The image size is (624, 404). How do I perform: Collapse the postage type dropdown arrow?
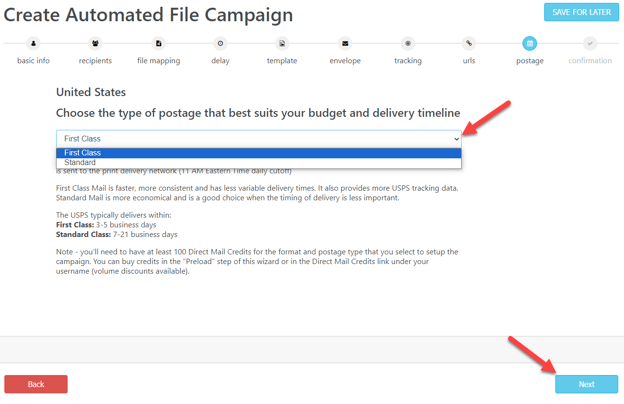pos(456,139)
